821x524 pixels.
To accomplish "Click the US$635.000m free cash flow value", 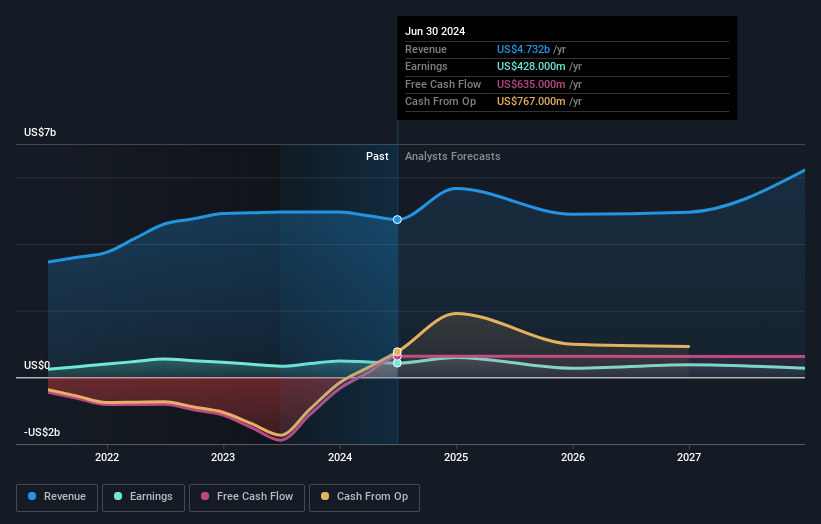I will (x=531, y=84).
